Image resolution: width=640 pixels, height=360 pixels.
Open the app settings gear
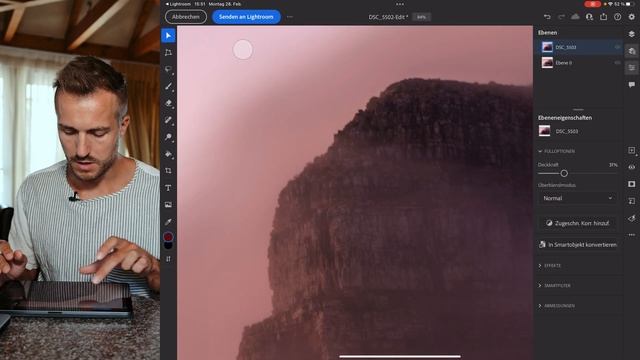point(632,17)
